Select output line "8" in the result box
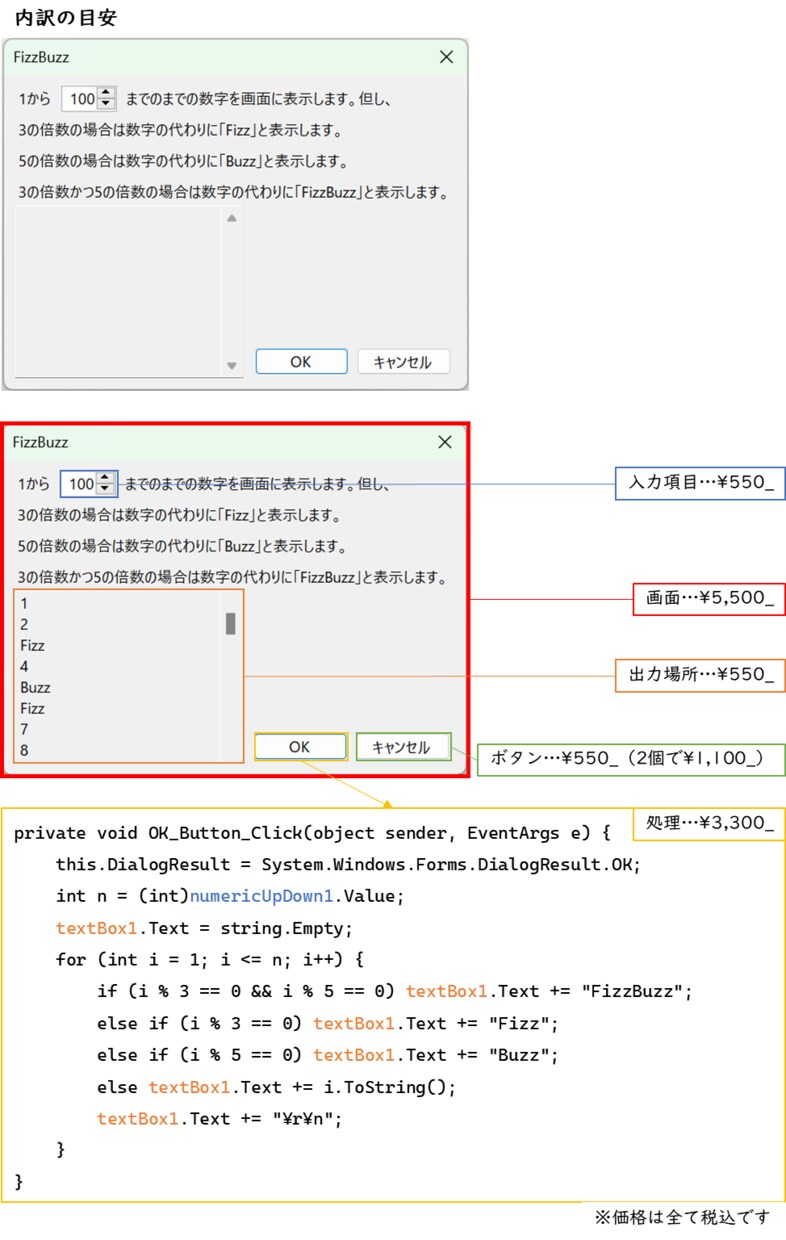This screenshot has height=1240, width=786. click(24, 750)
